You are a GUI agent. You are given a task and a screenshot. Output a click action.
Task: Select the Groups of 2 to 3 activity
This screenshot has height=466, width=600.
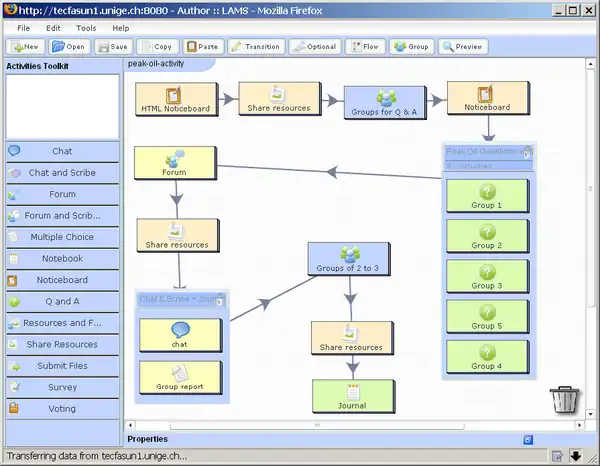click(349, 260)
